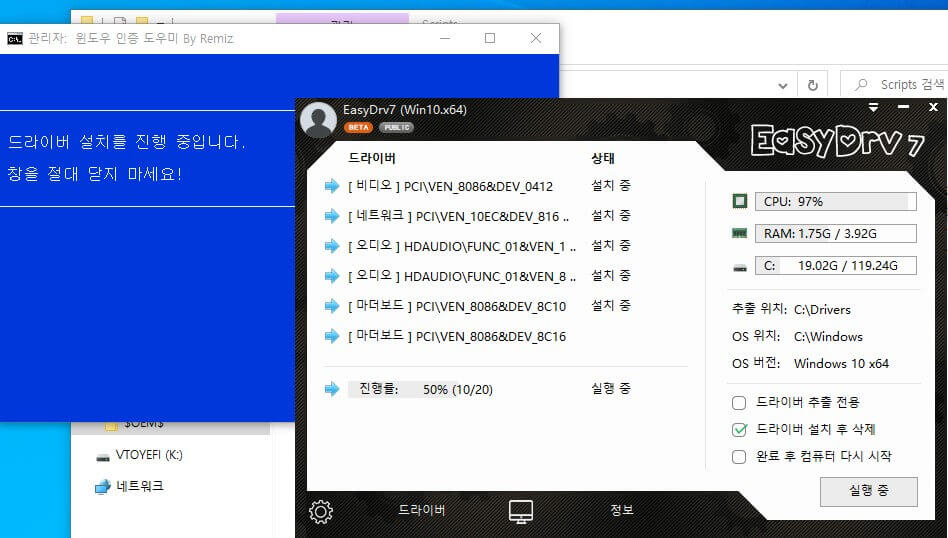948x538 pixels.
Task: Select VTOYEFI (K:) drive in Explorer
Action: coord(139,455)
